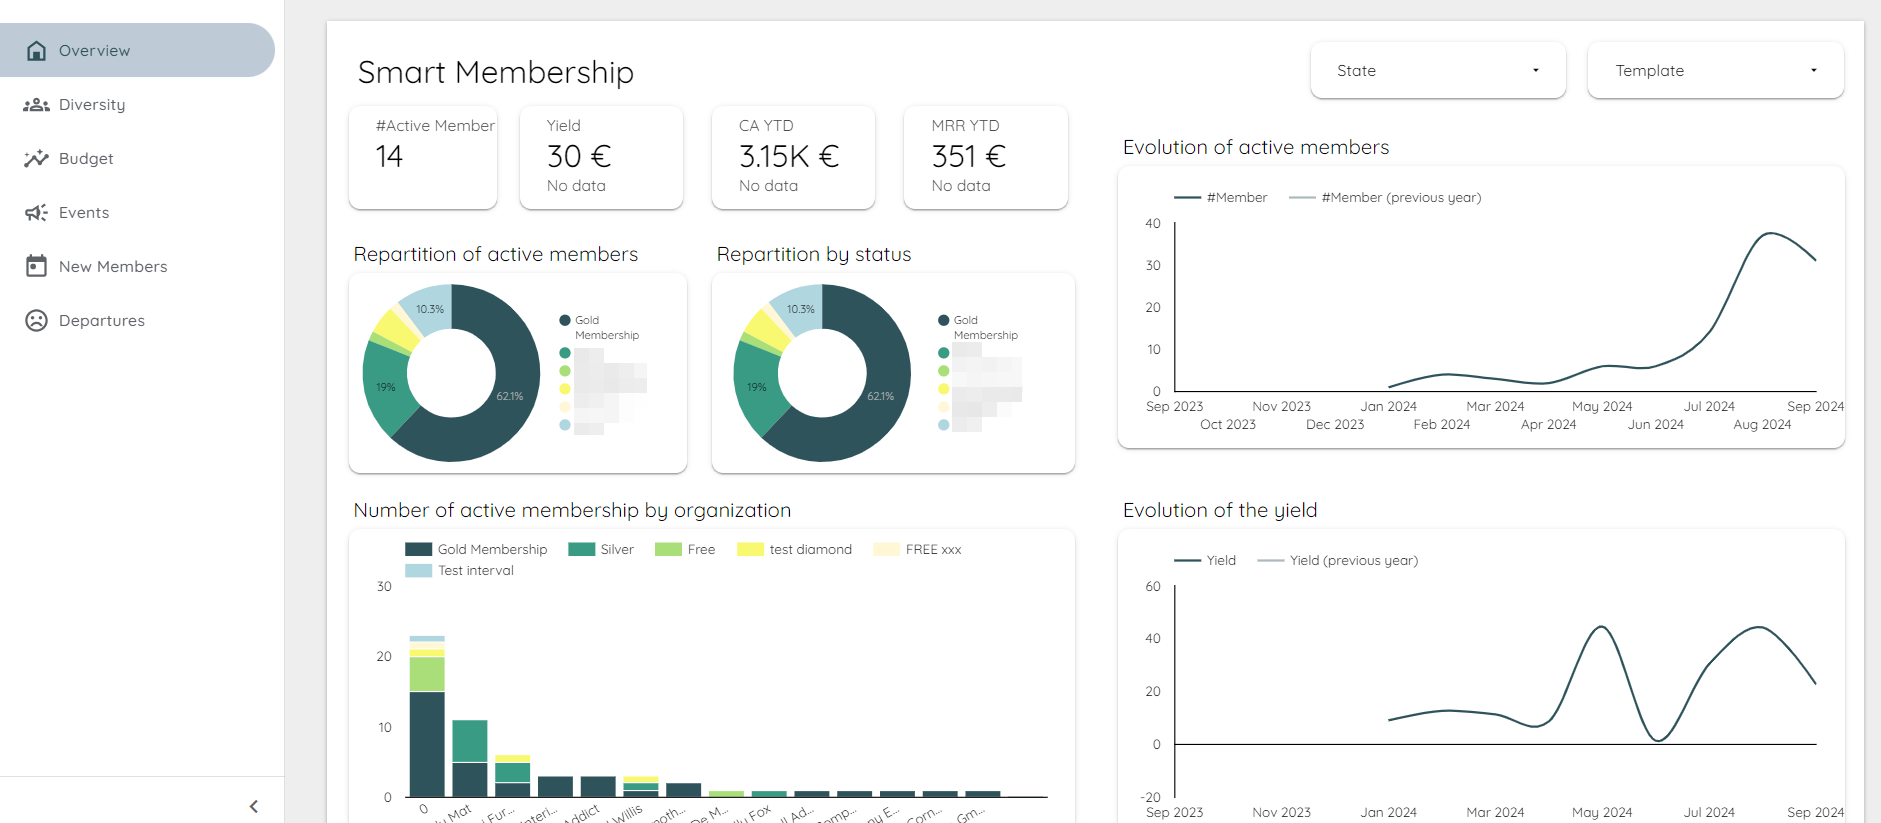Open the Template dropdown filter
The image size is (1881, 823).
point(1714,71)
